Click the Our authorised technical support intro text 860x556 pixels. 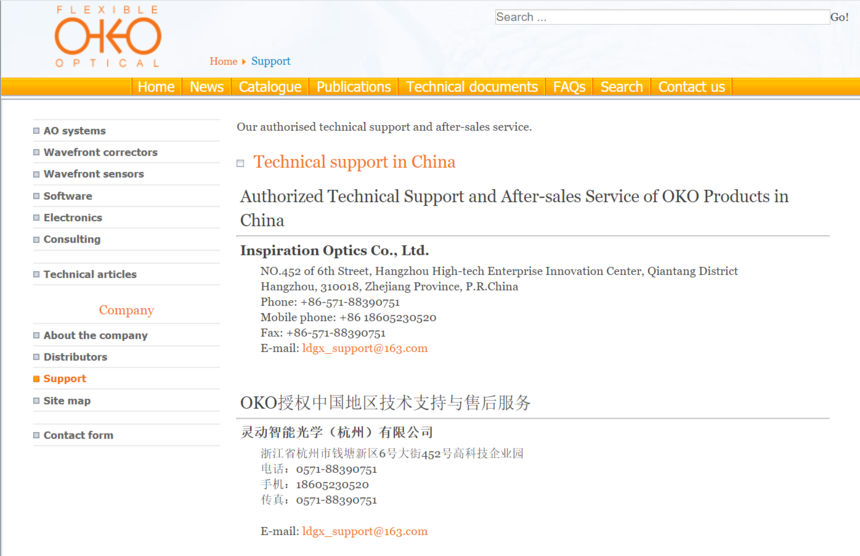pyautogui.click(x=384, y=127)
